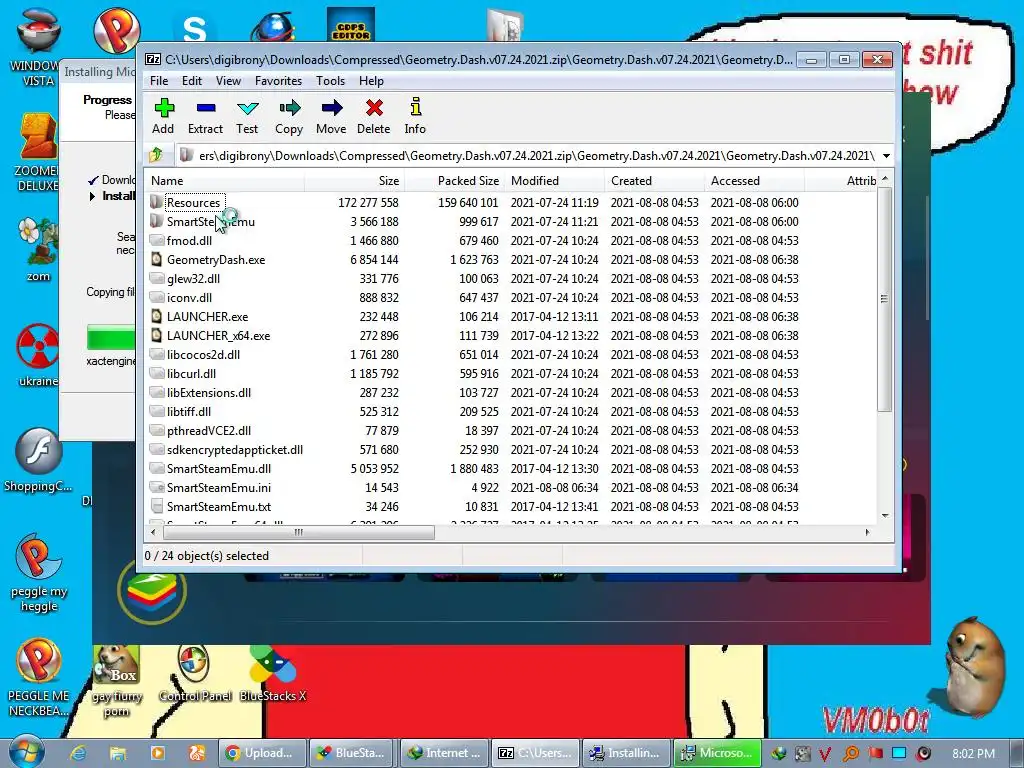Click the vertical scrollbar thumb in file list
This screenshot has width=1024, height=768.
tap(884, 299)
